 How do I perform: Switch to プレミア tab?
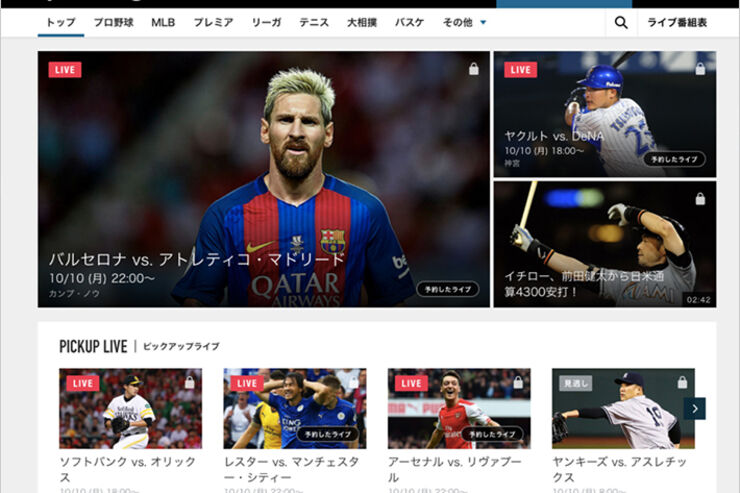(213, 22)
